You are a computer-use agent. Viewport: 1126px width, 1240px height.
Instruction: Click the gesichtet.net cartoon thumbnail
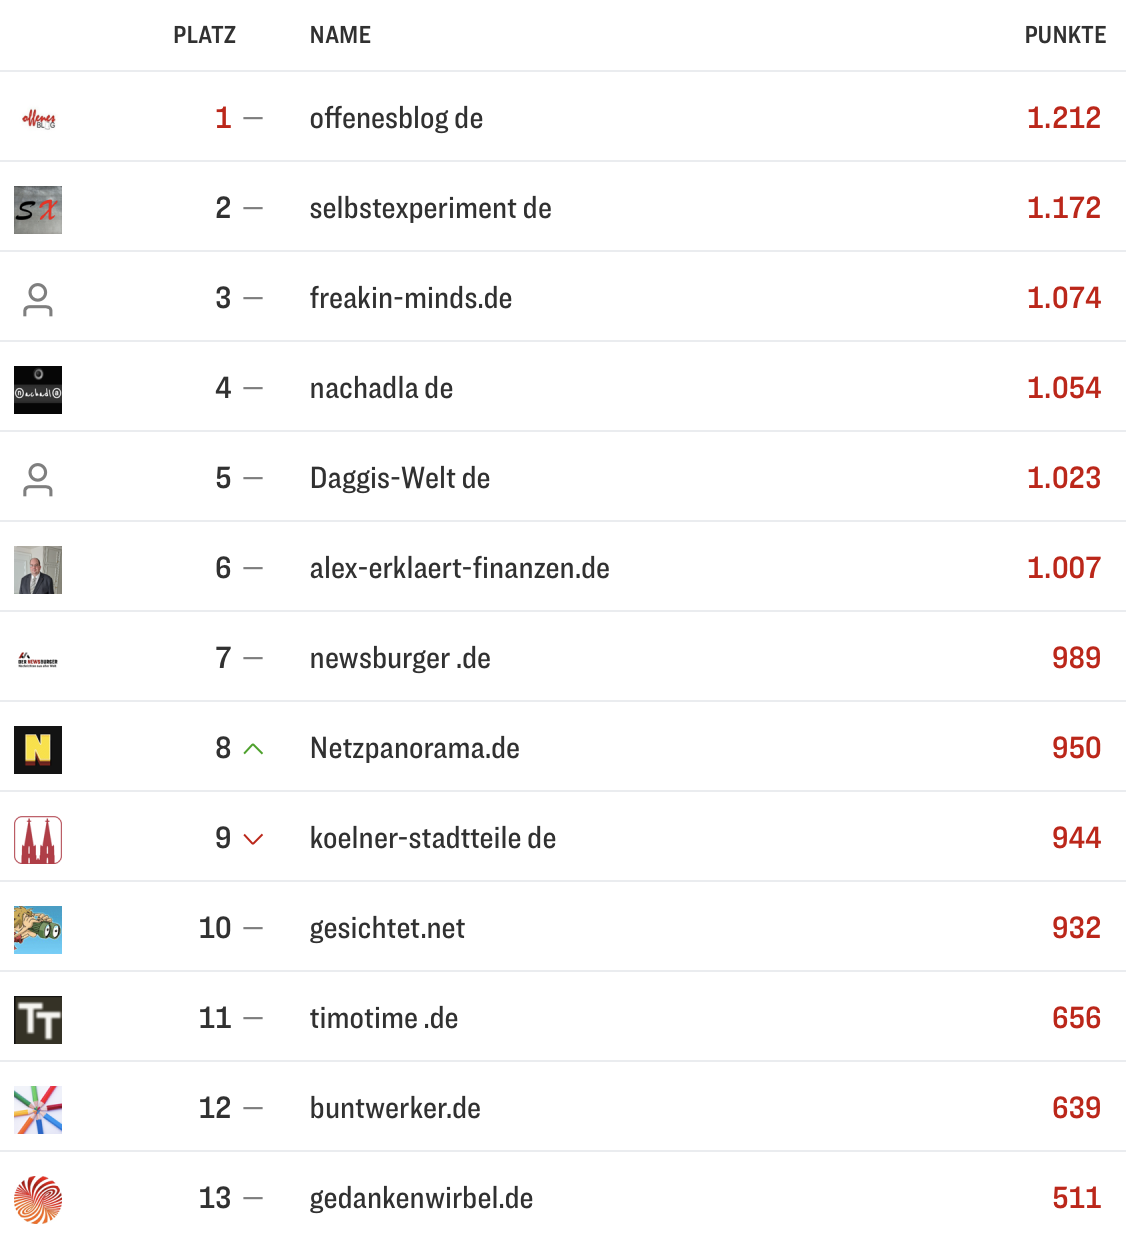pos(38,930)
